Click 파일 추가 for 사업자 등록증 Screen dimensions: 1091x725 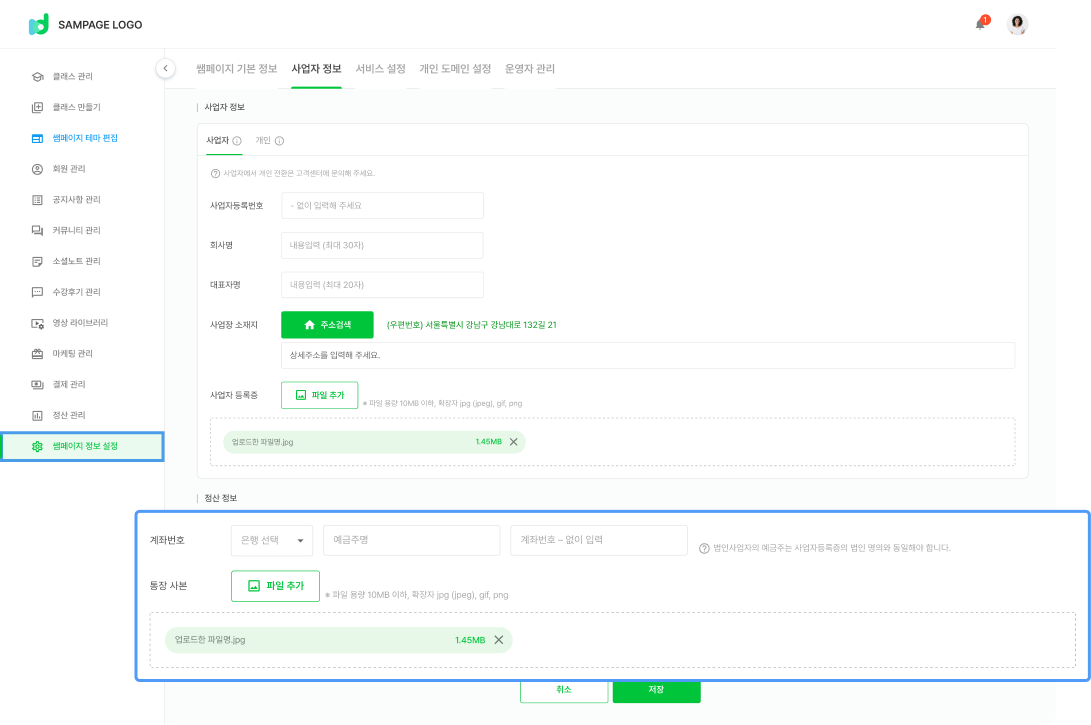(x=319, y=395)
